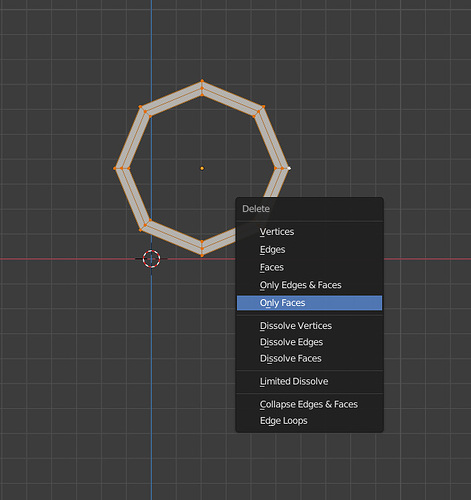Screen dimensions: 471x500
Task: Select the top vertex of the octagon
Action: pyautogui.click(x=202, y=81)
